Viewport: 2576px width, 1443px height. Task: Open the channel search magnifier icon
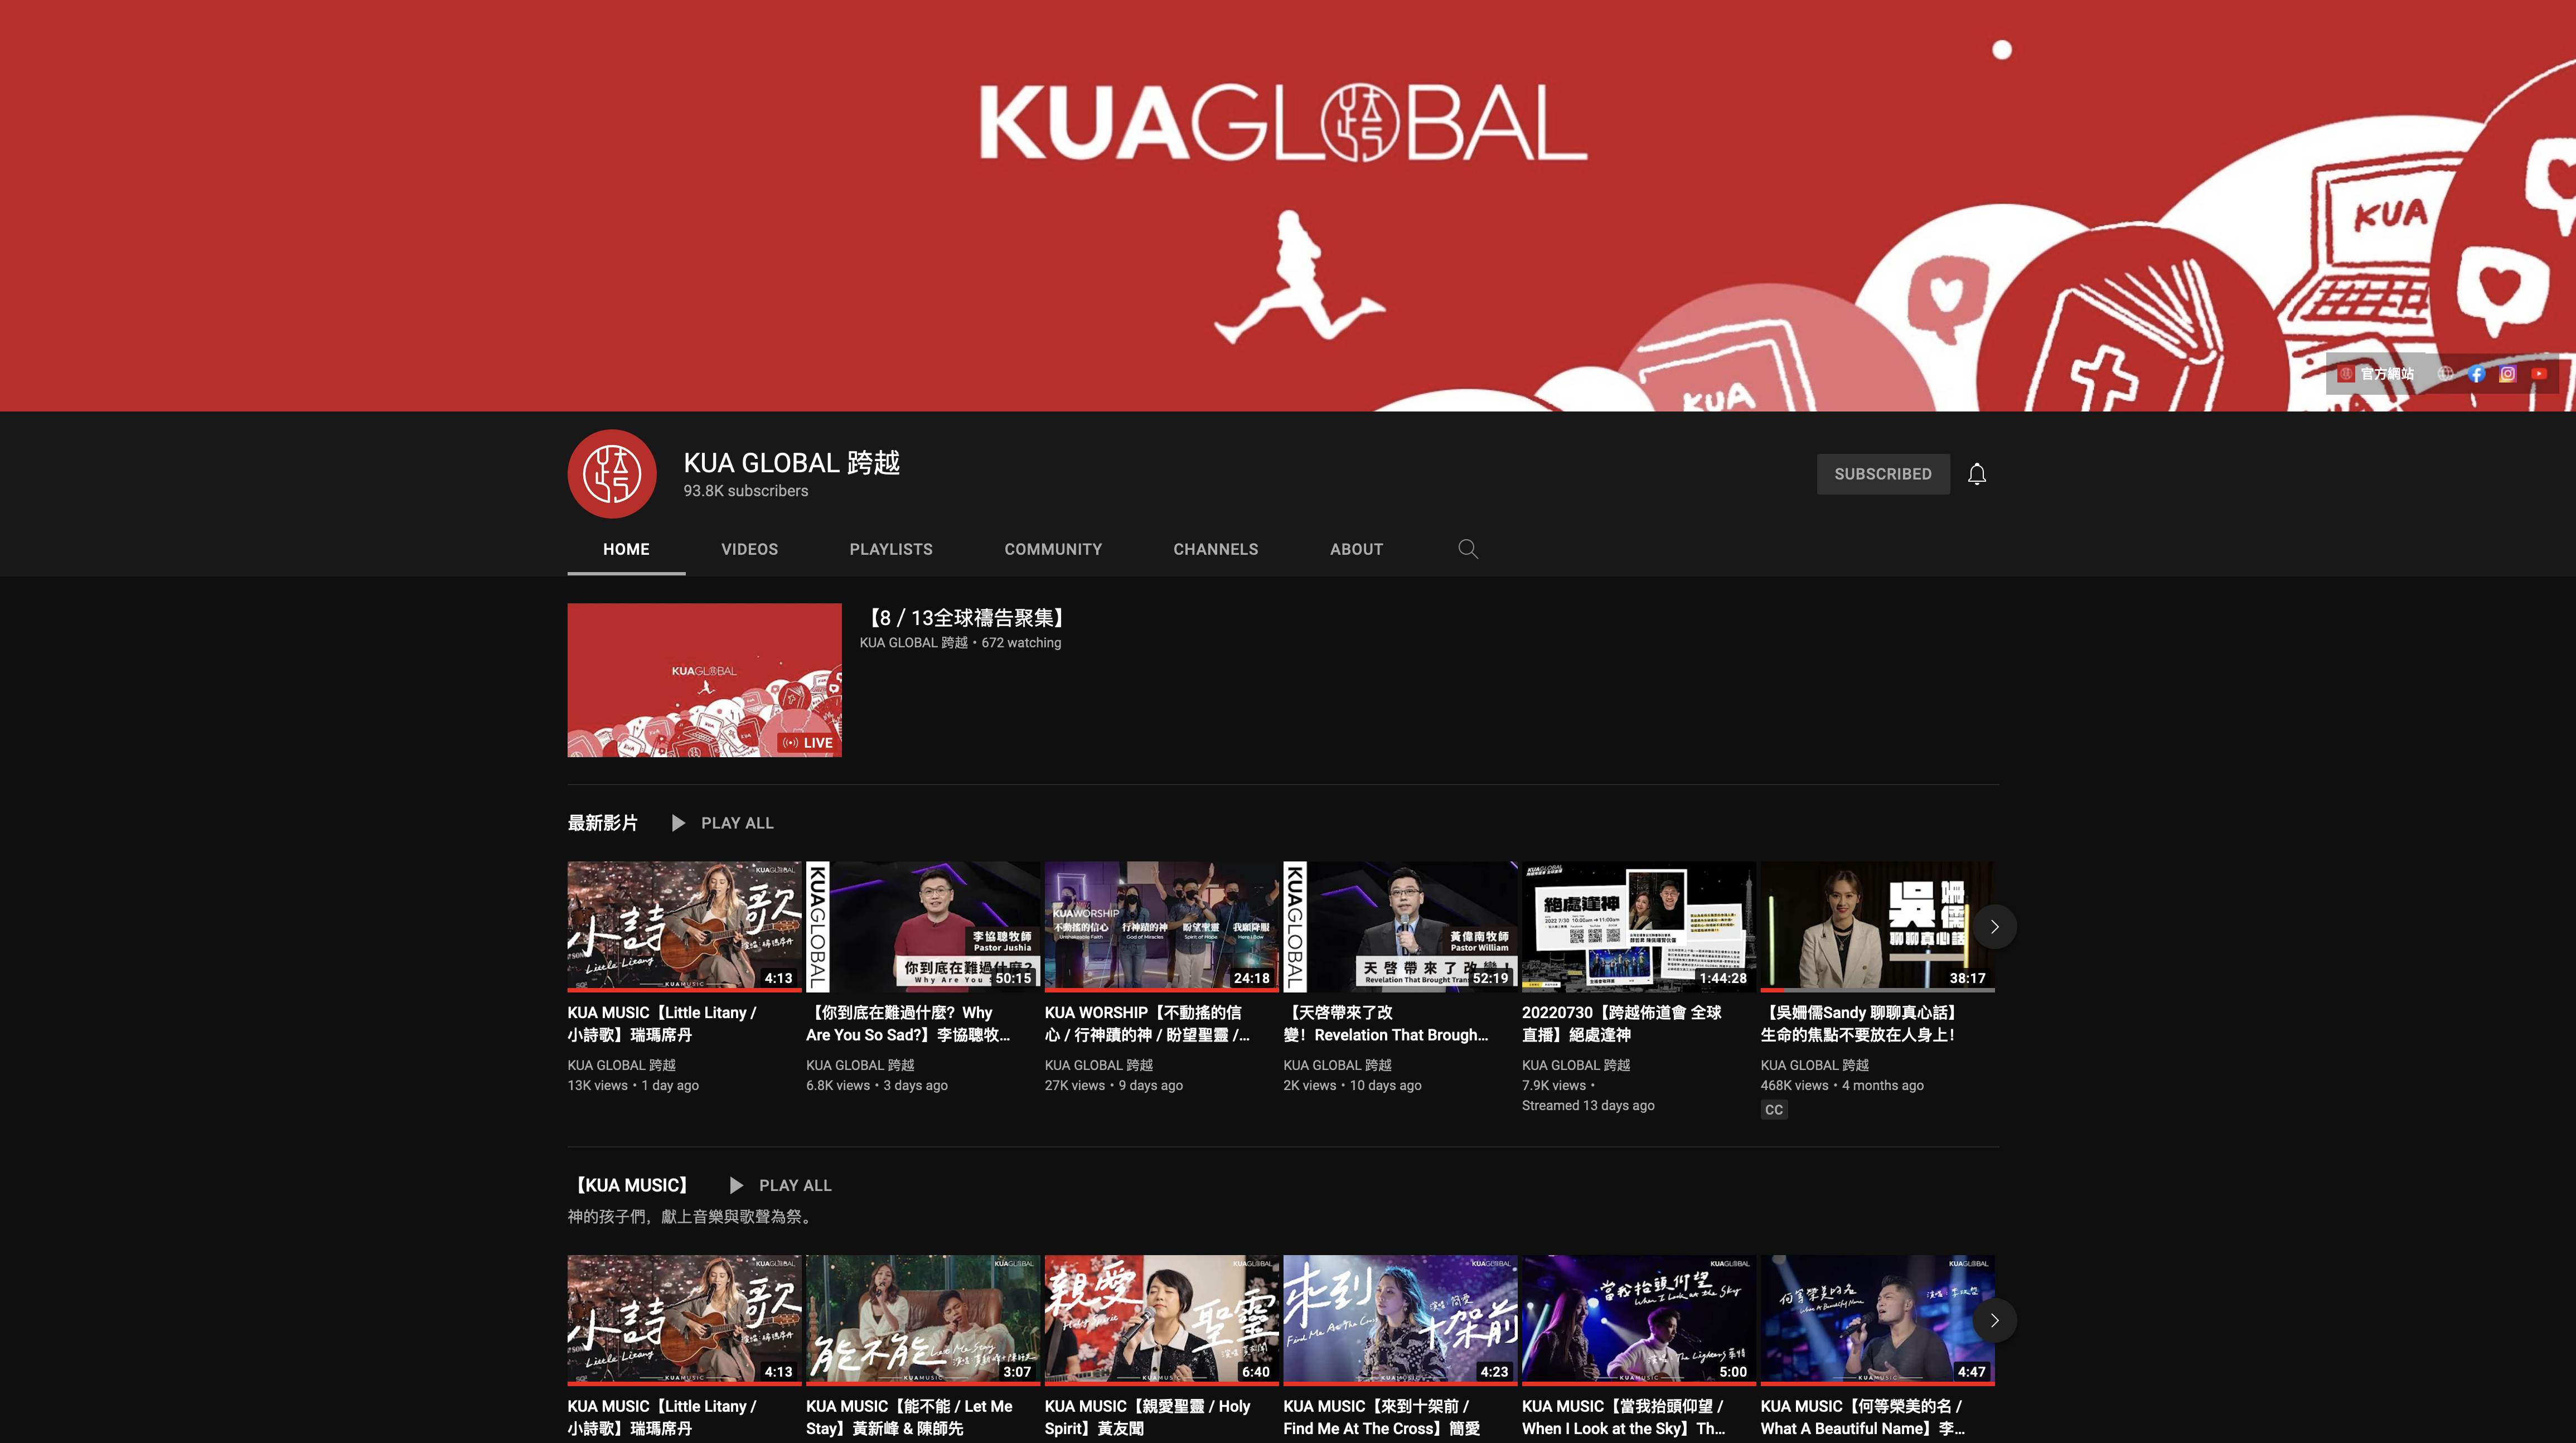[1468, 549]
